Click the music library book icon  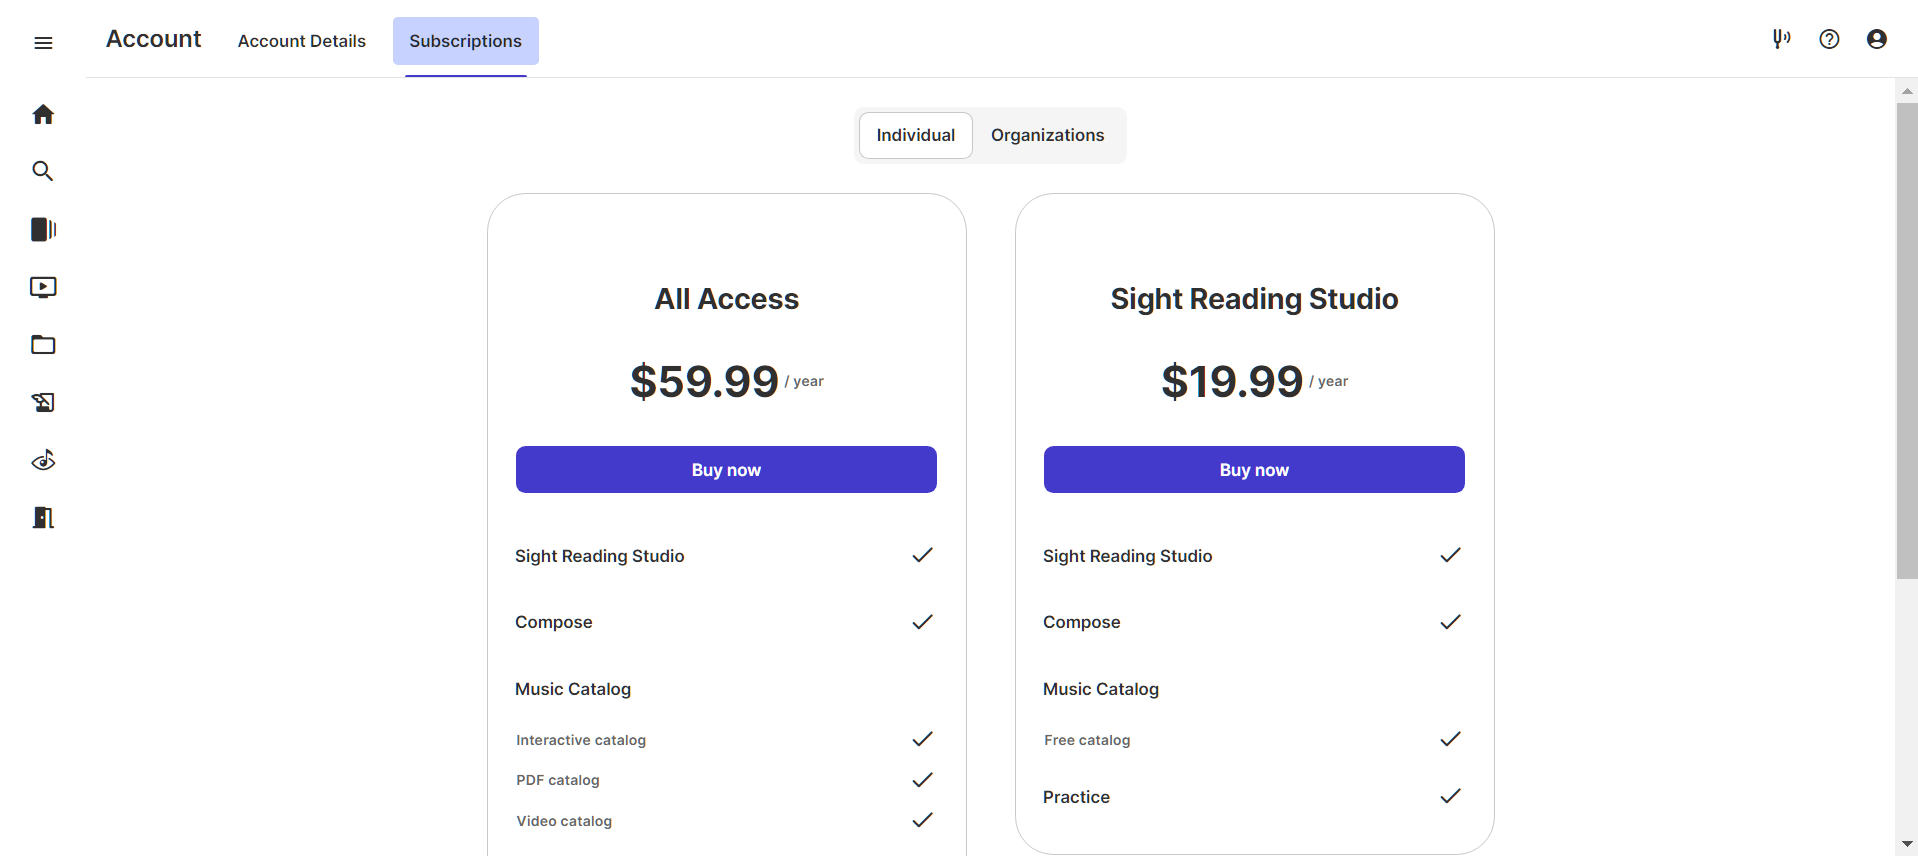pyautogui.click(x=43, y=230)
